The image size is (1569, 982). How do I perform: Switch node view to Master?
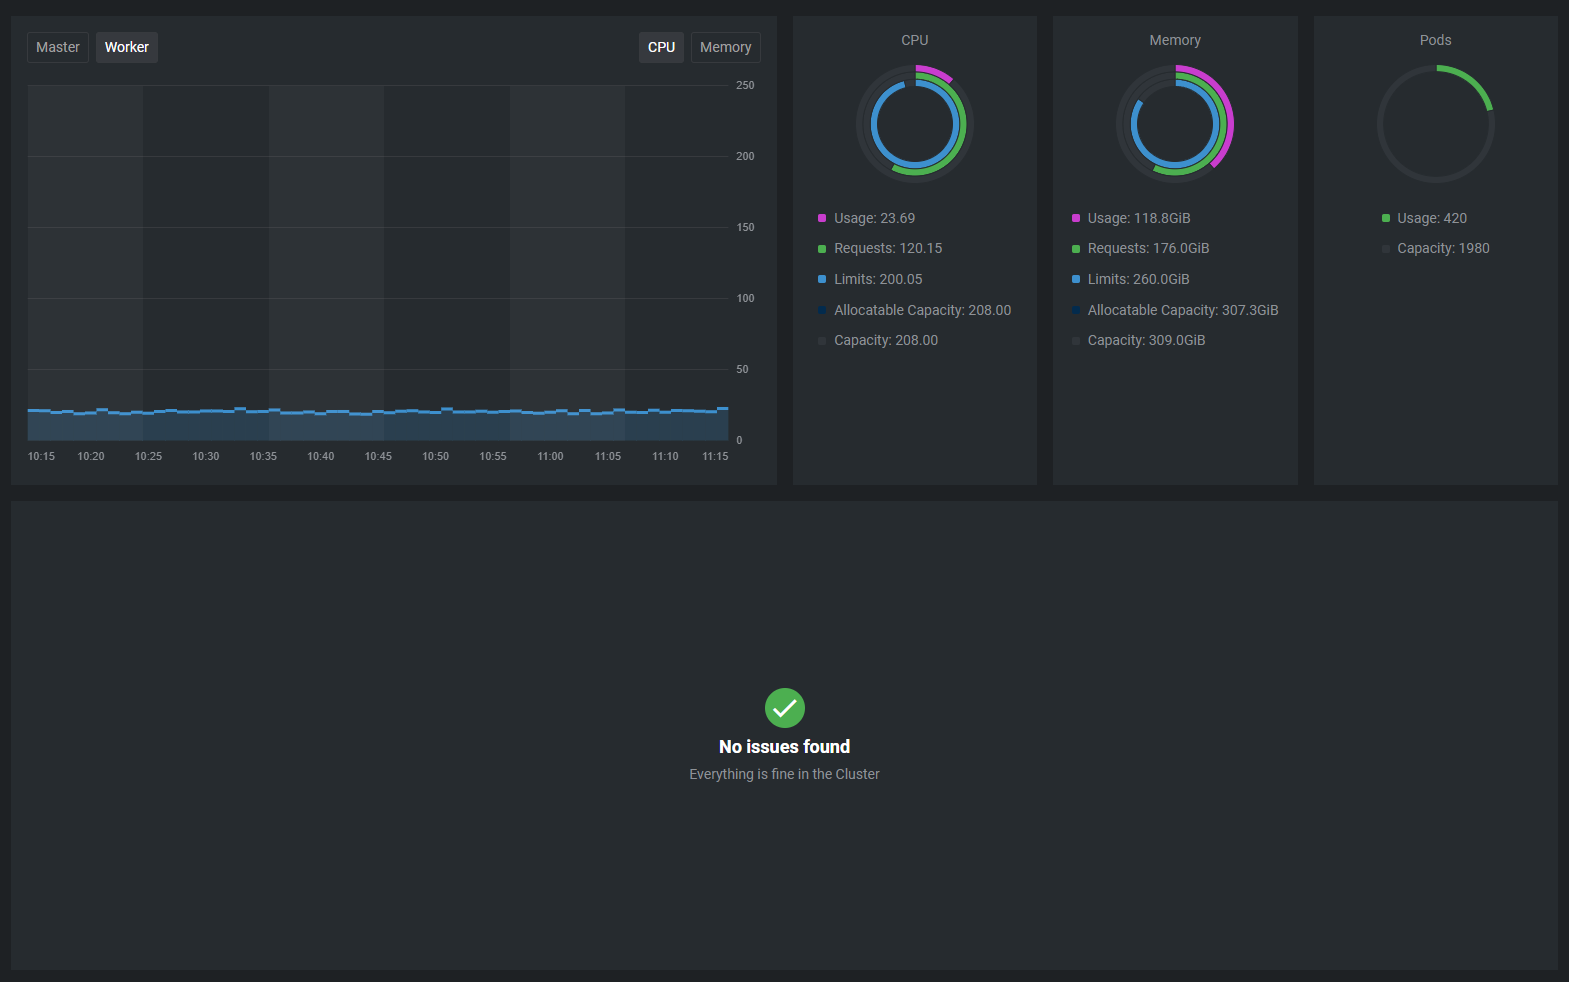58,47
